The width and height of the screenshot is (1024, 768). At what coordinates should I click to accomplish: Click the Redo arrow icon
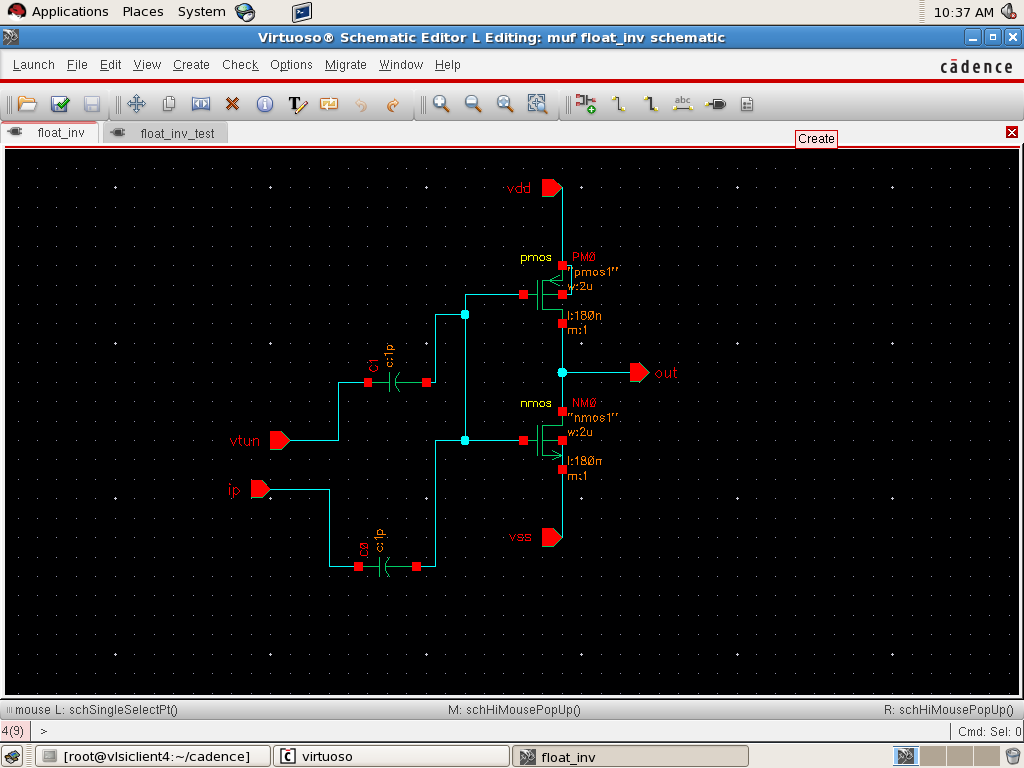392,104
